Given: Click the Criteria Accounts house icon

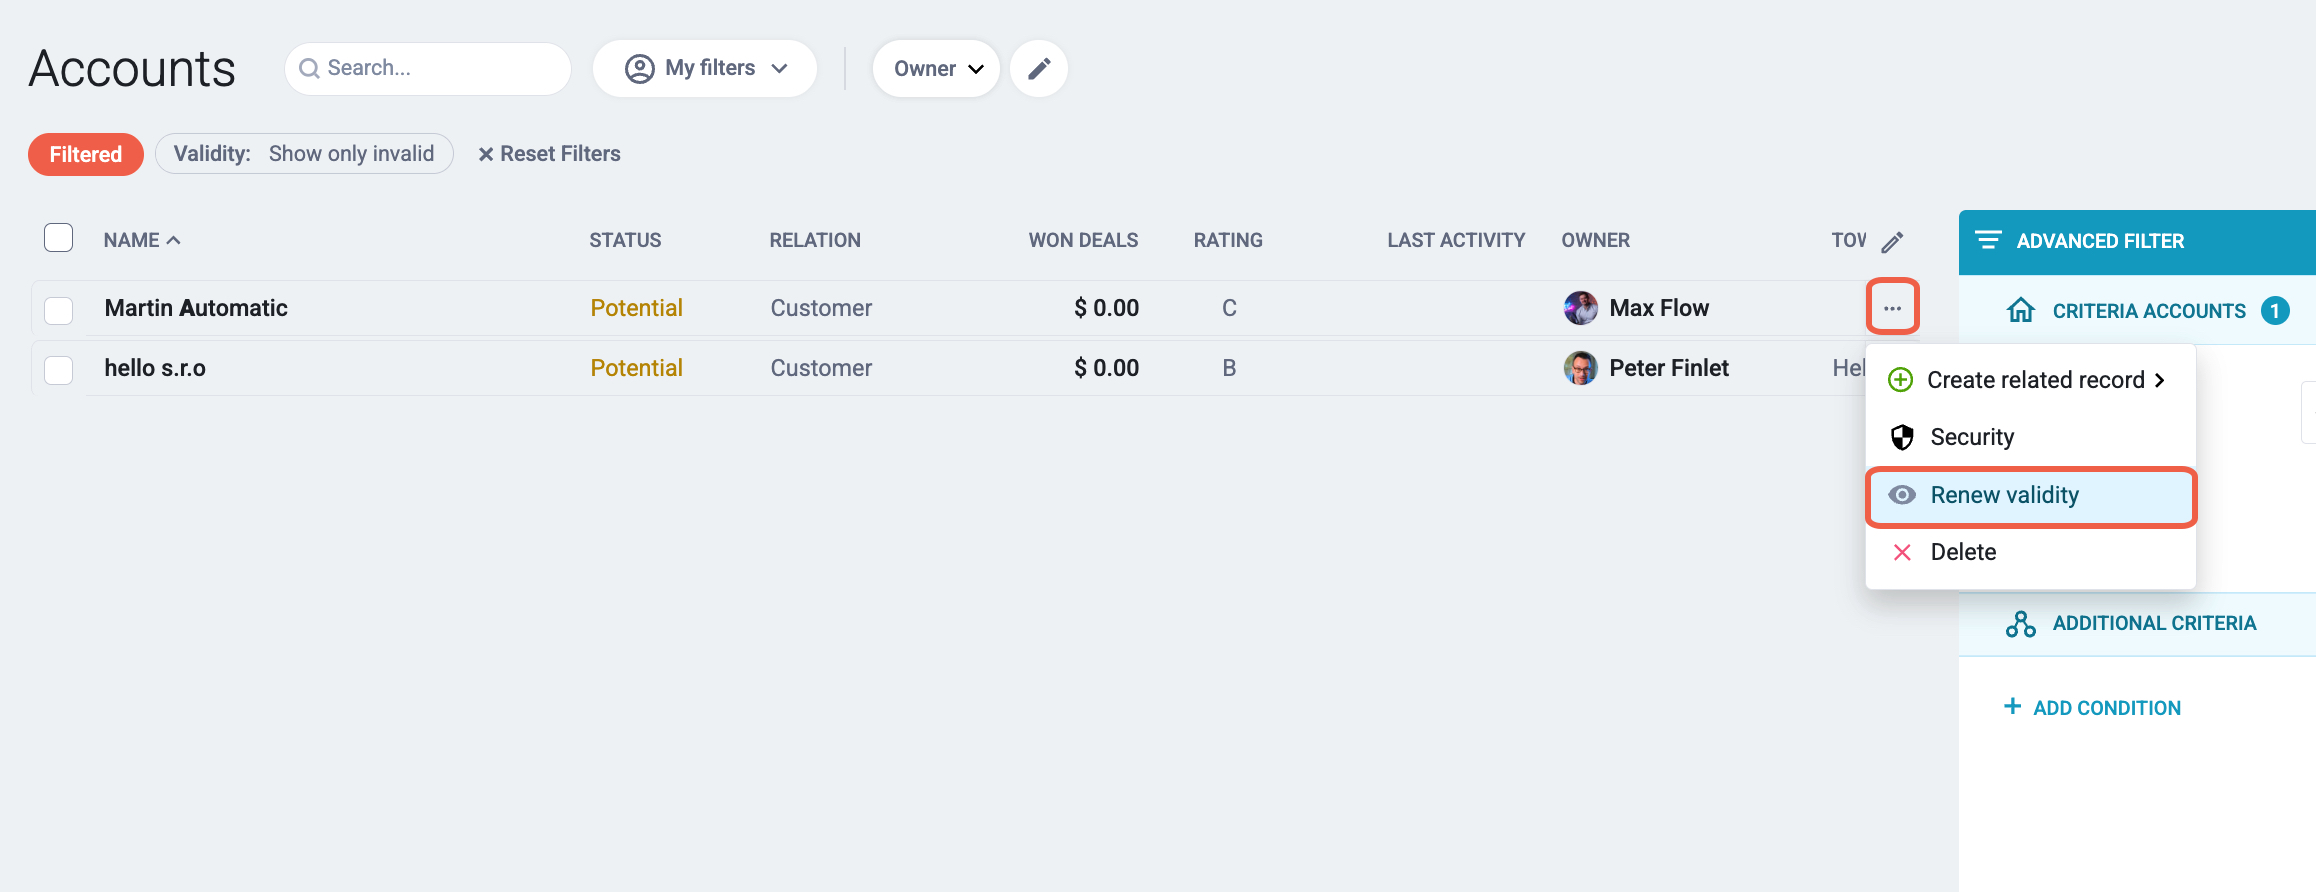Looking at the screenshot, I should (x=2021, y=310).
